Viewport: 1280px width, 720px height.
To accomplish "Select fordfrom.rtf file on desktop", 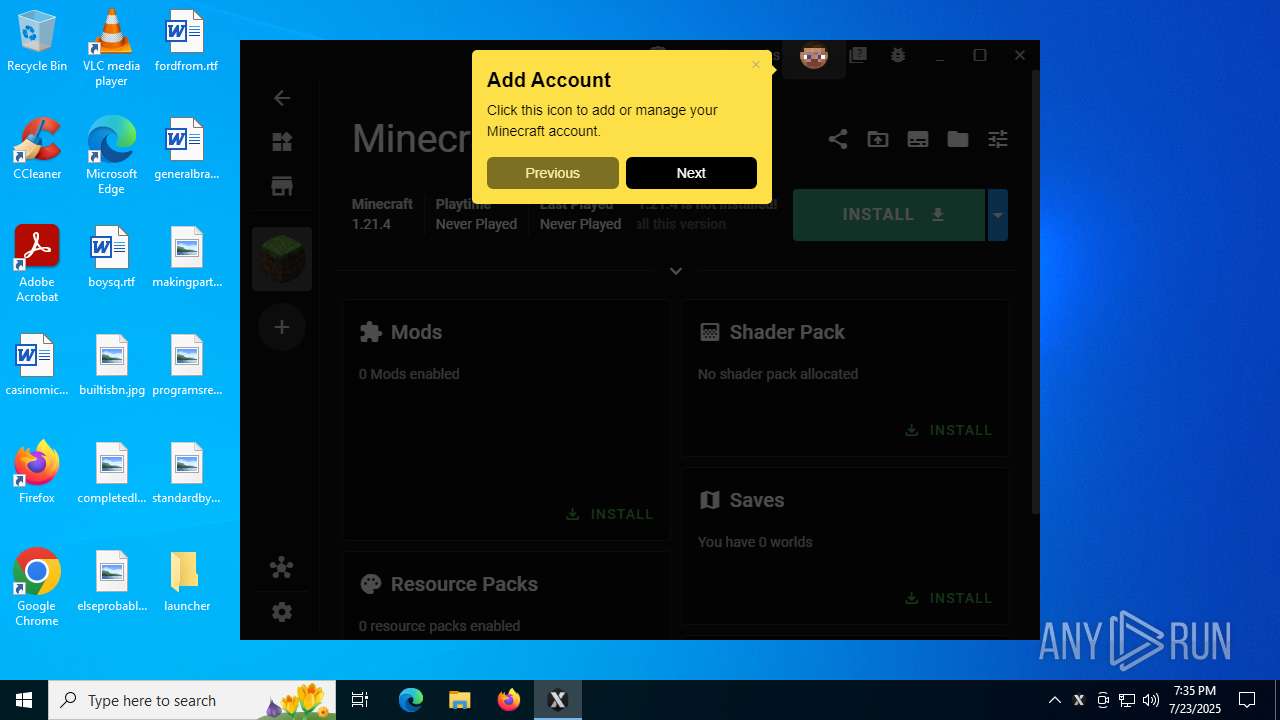I will click(186, 42).
